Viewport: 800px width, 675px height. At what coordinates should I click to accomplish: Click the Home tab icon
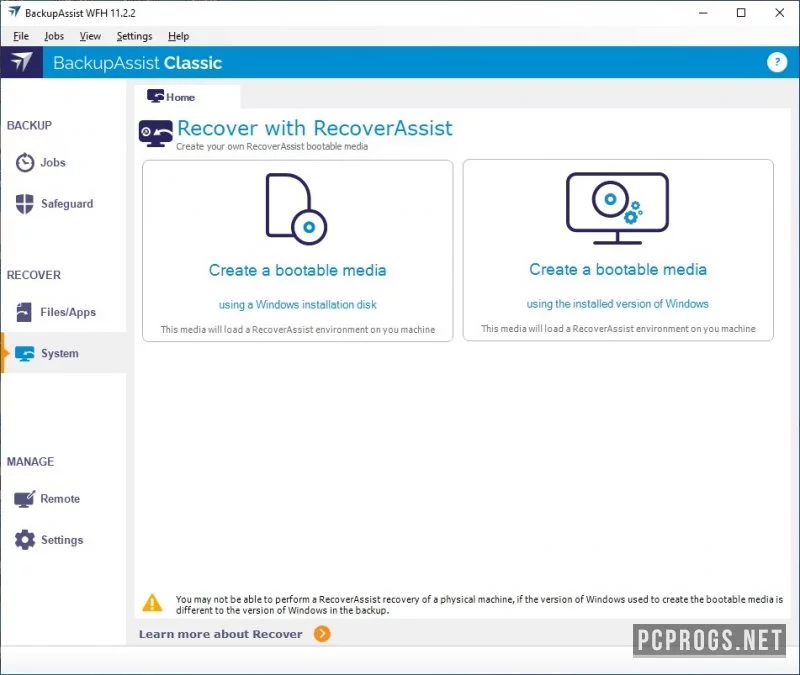[155, 96]
